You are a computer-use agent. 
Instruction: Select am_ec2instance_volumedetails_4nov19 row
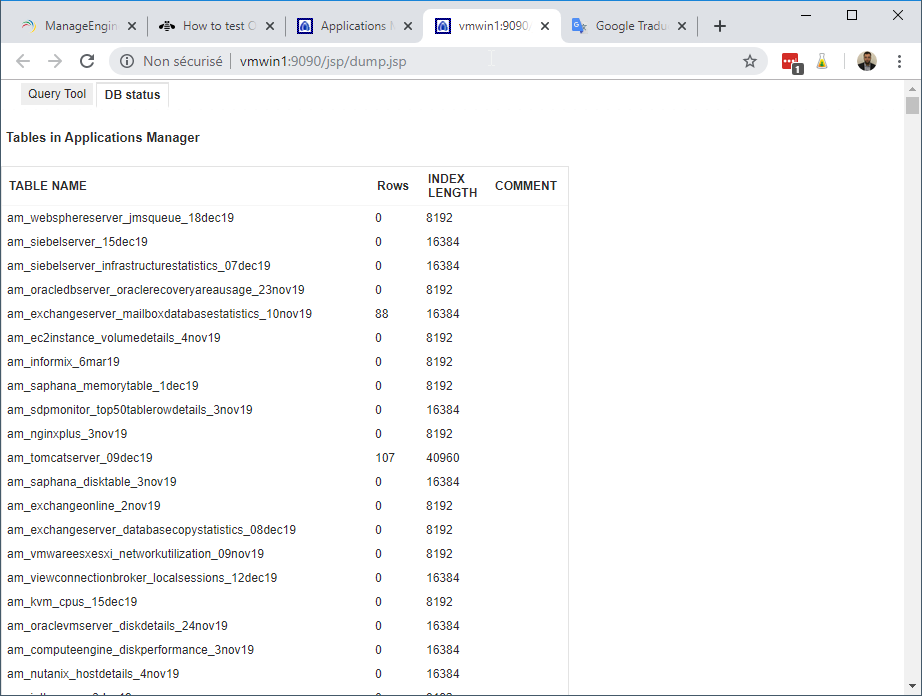tap(285, 338)
